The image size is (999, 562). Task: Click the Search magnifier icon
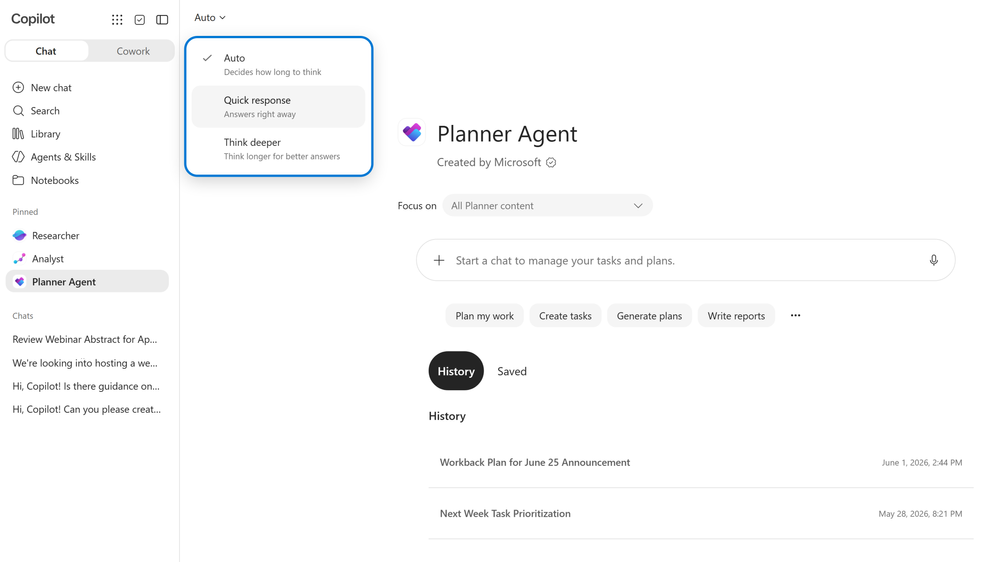click(x=18, y=111)
